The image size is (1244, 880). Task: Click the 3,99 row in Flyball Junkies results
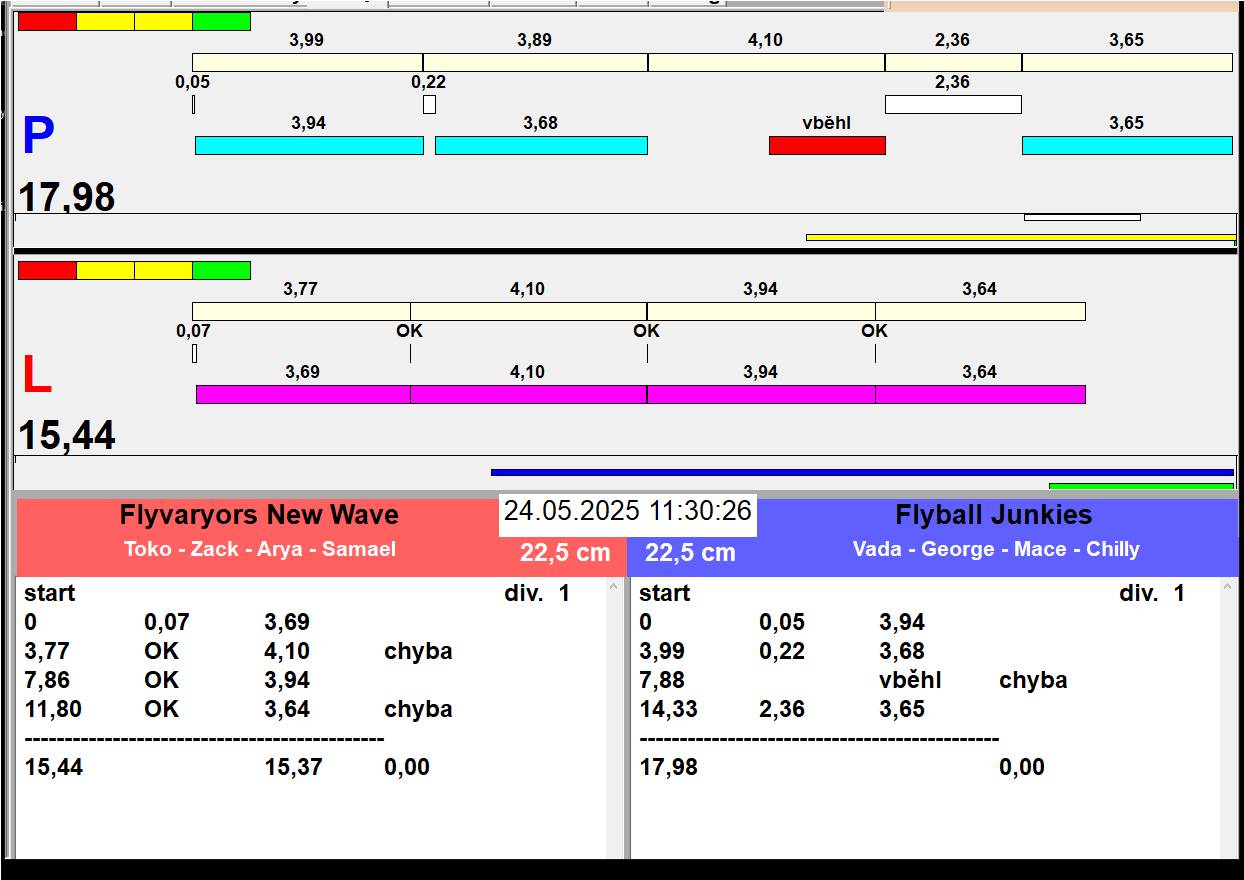(x=782, y=651)
